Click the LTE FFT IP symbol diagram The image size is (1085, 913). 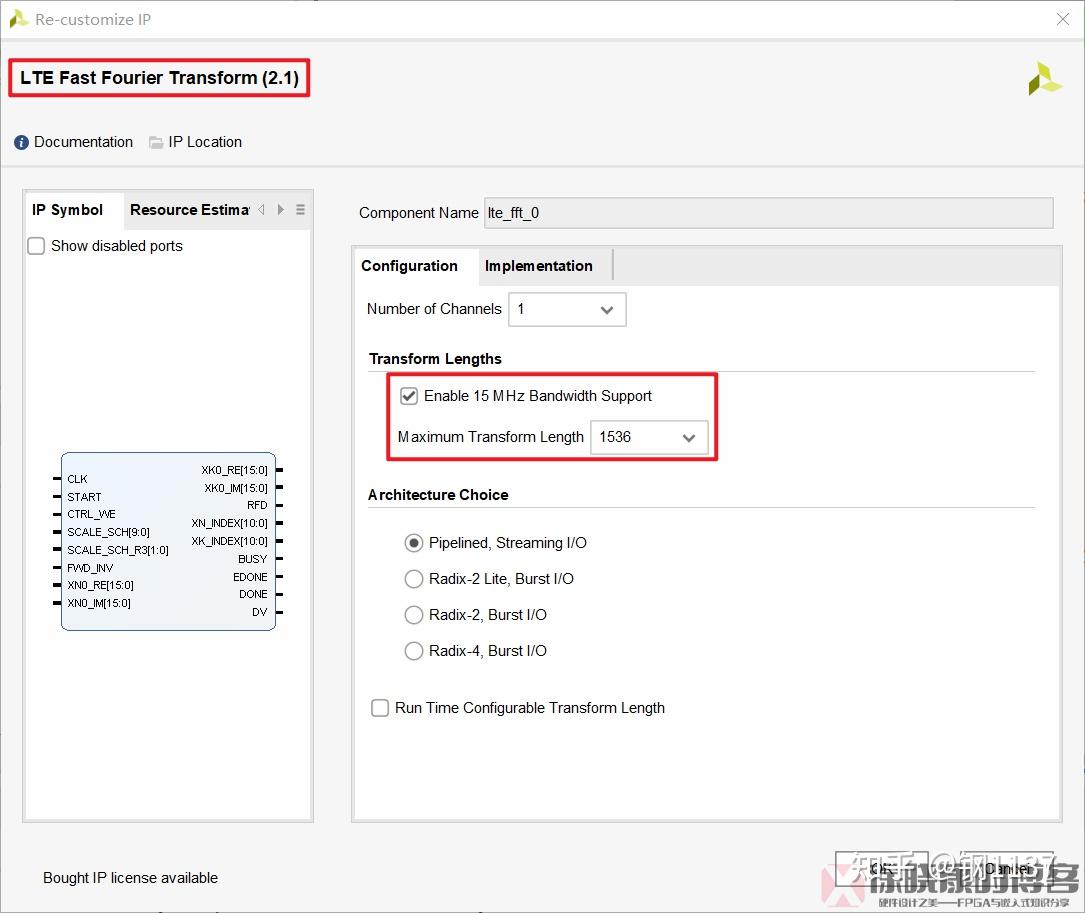pyautogui.click(x=168, y=540)
